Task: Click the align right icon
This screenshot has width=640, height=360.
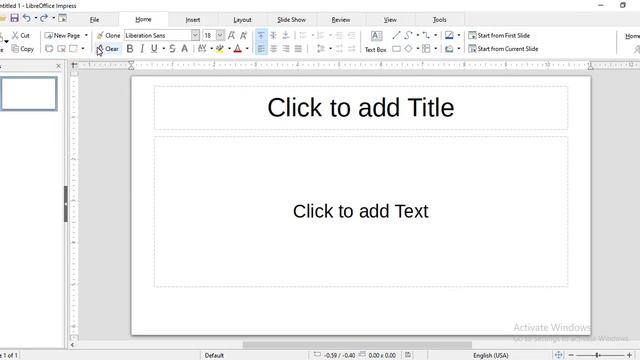Action: point(286,49)
